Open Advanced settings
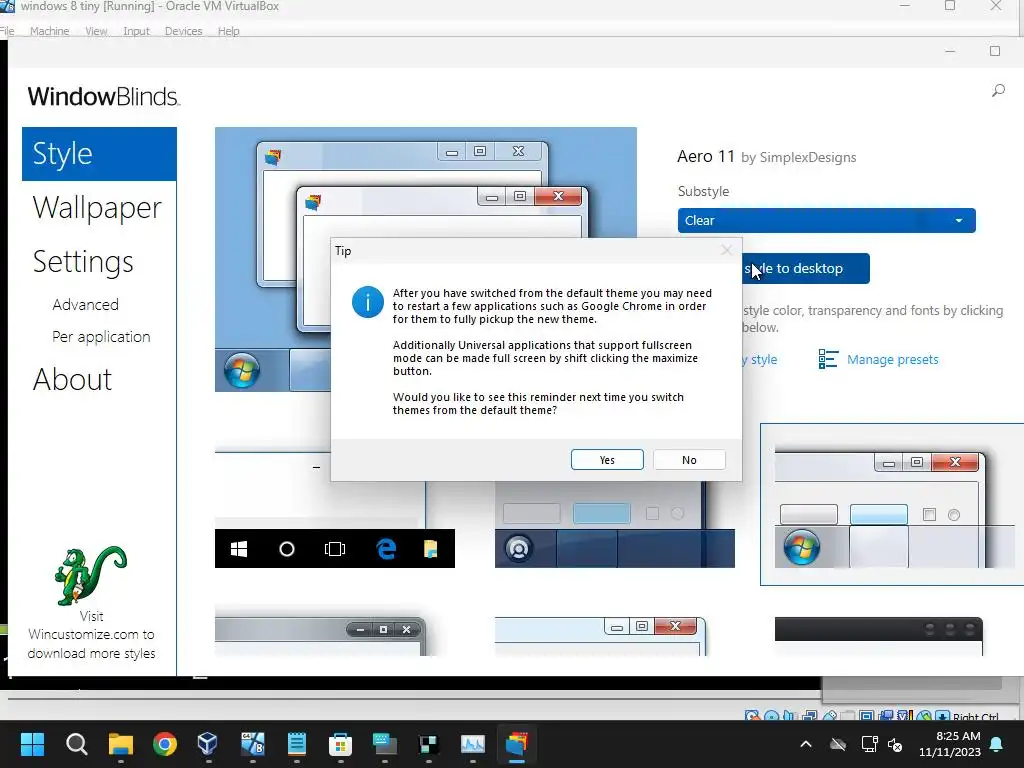This screenshot has height=768, width=1024. [x=86, y=305]
